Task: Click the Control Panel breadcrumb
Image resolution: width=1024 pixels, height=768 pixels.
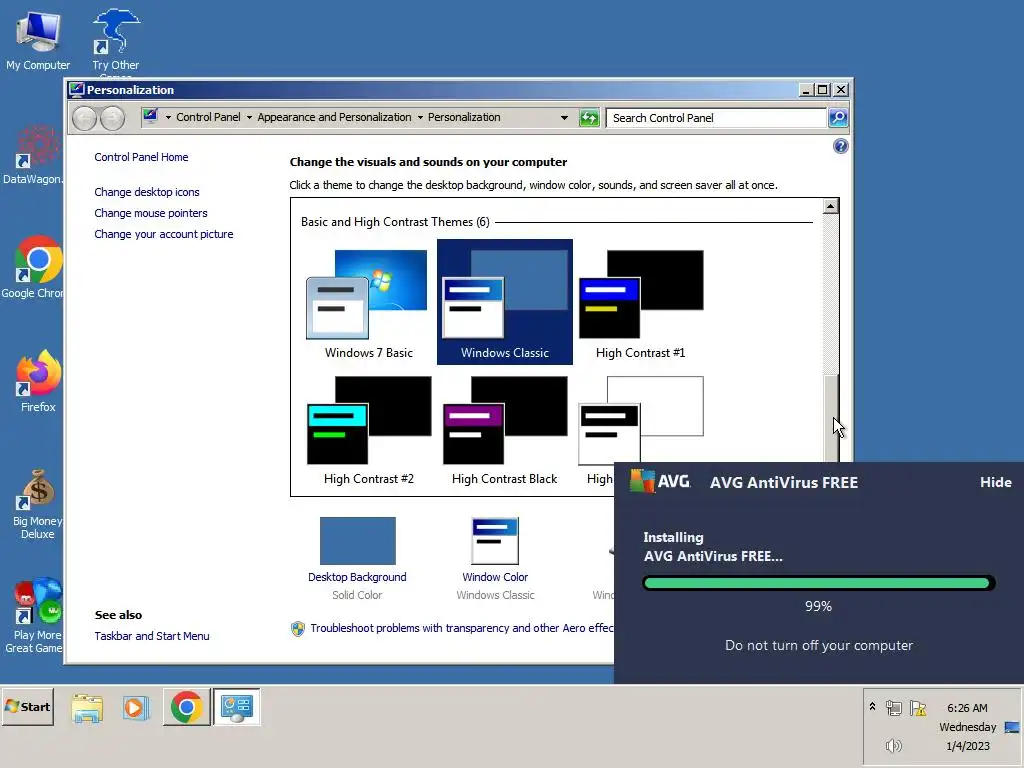Action: pos(208,117)
